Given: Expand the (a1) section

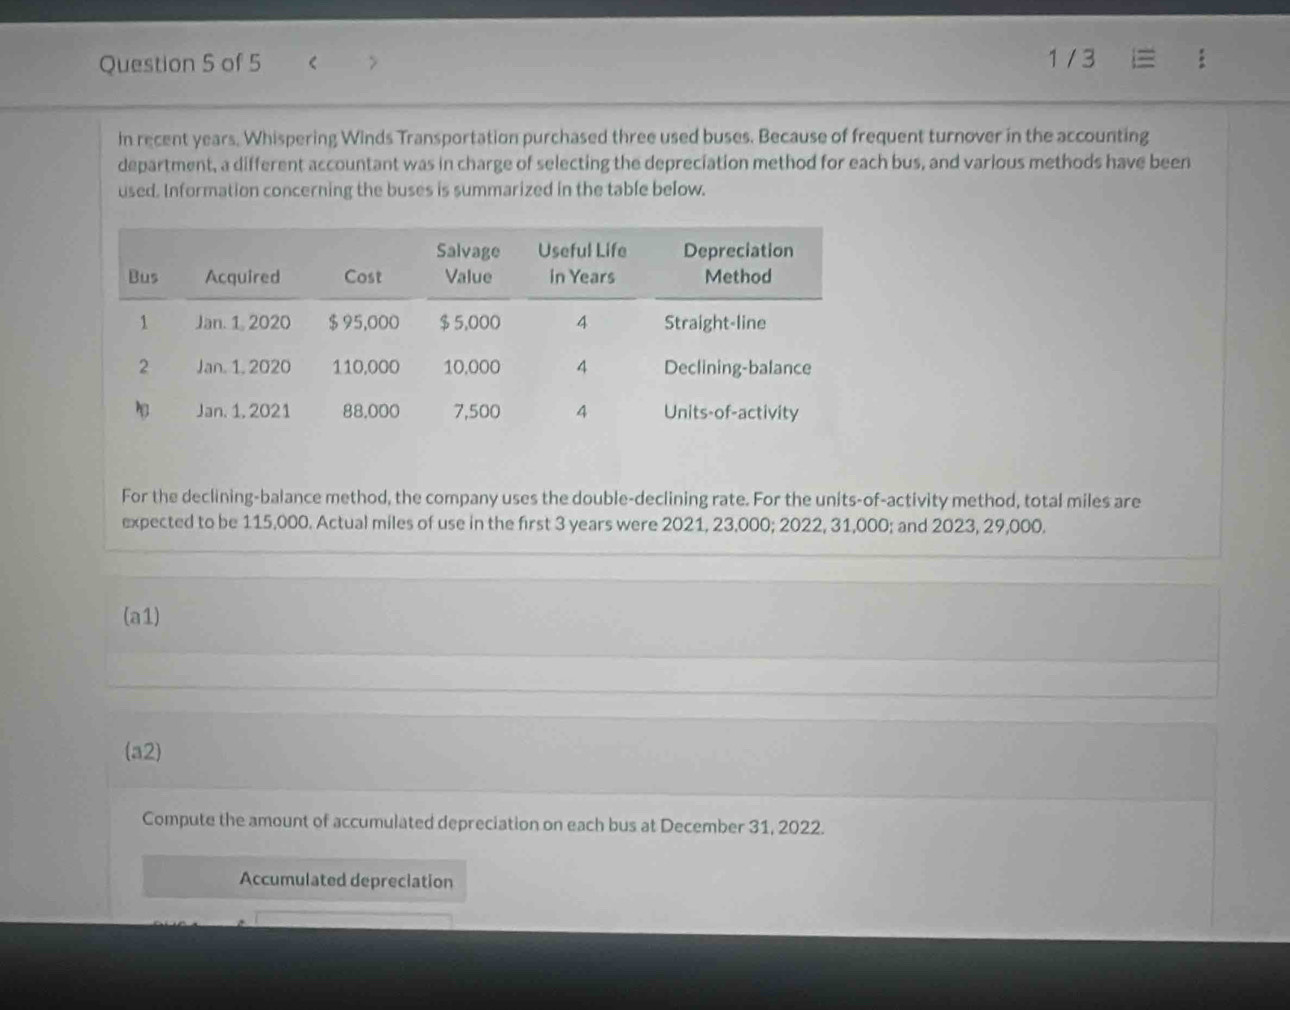Looking at the screenshot, I should pos(661,618).
